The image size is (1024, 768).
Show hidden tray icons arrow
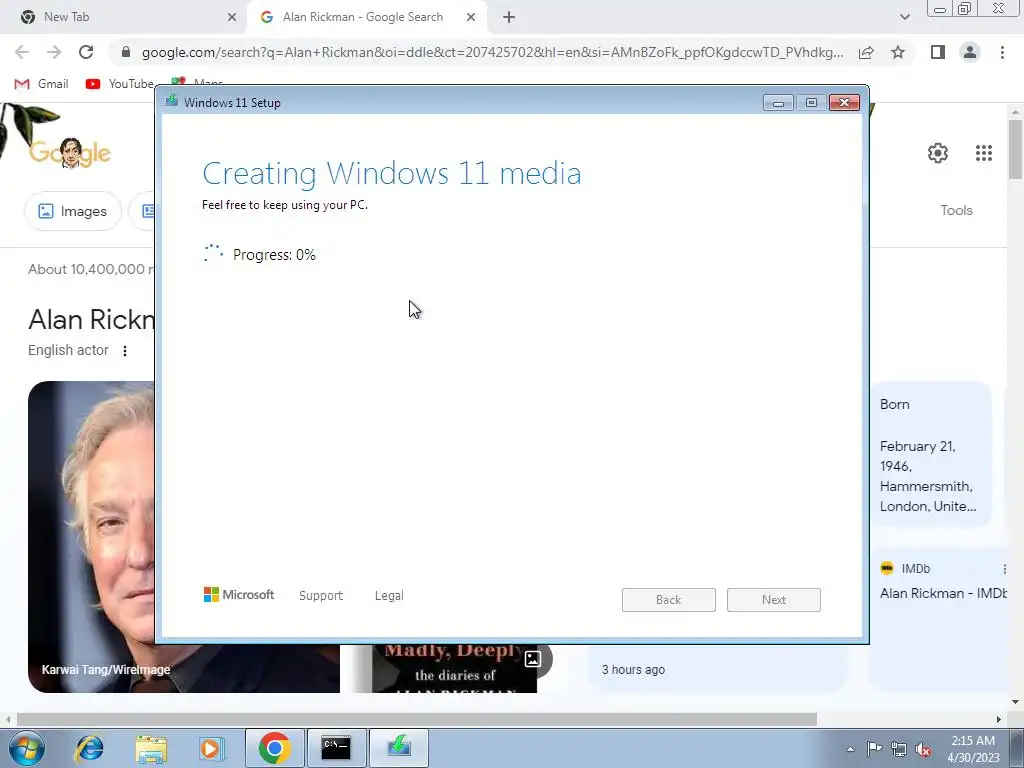(x=850, y=749)
